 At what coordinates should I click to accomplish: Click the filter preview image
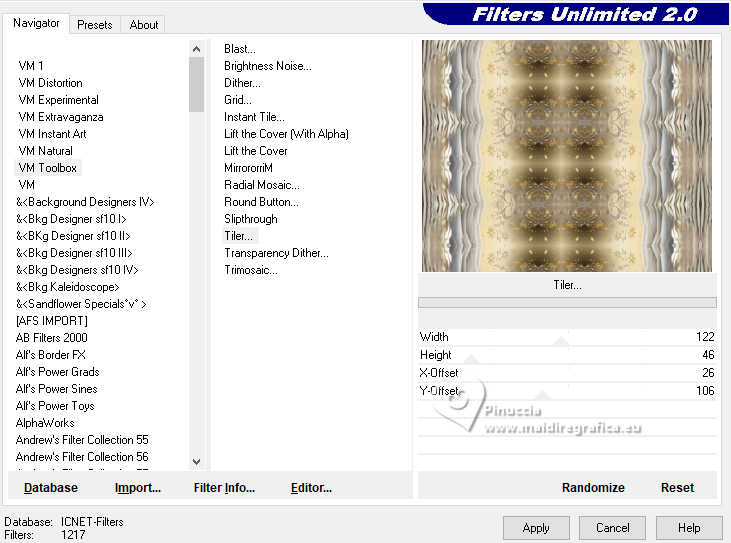click(x=567, y=156)
